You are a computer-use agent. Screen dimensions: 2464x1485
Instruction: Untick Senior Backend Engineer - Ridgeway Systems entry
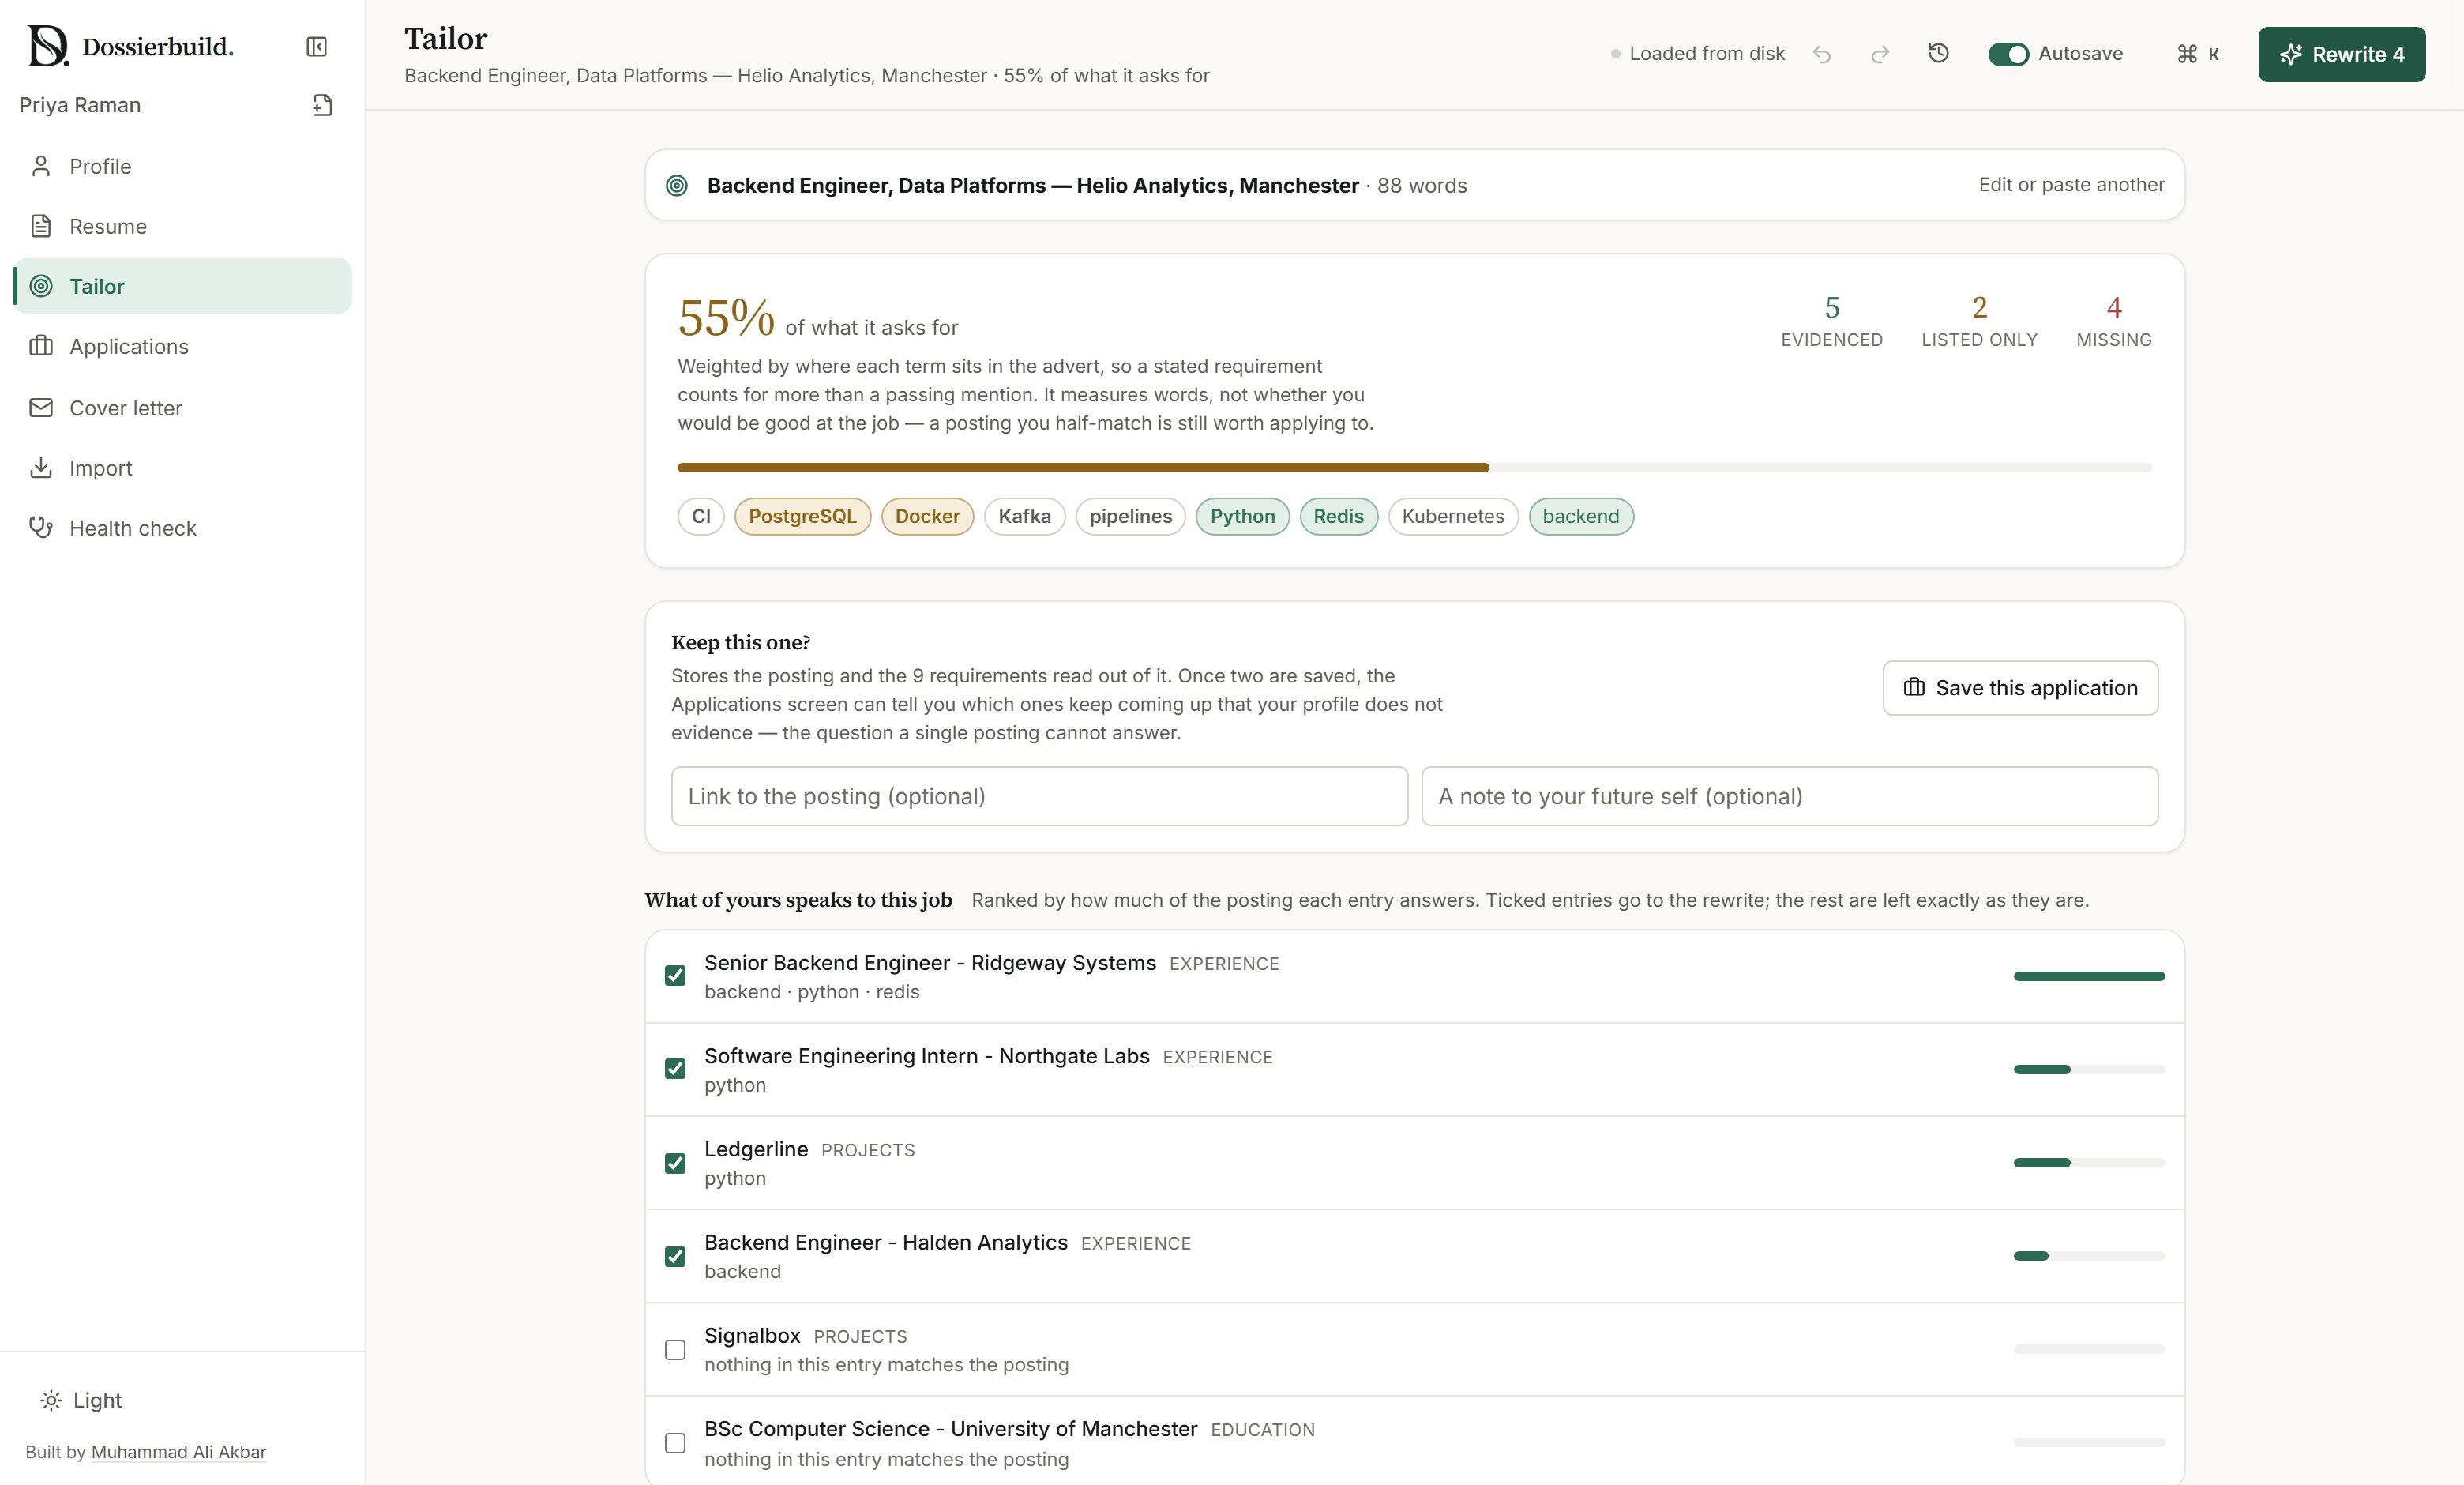(675, 975)
